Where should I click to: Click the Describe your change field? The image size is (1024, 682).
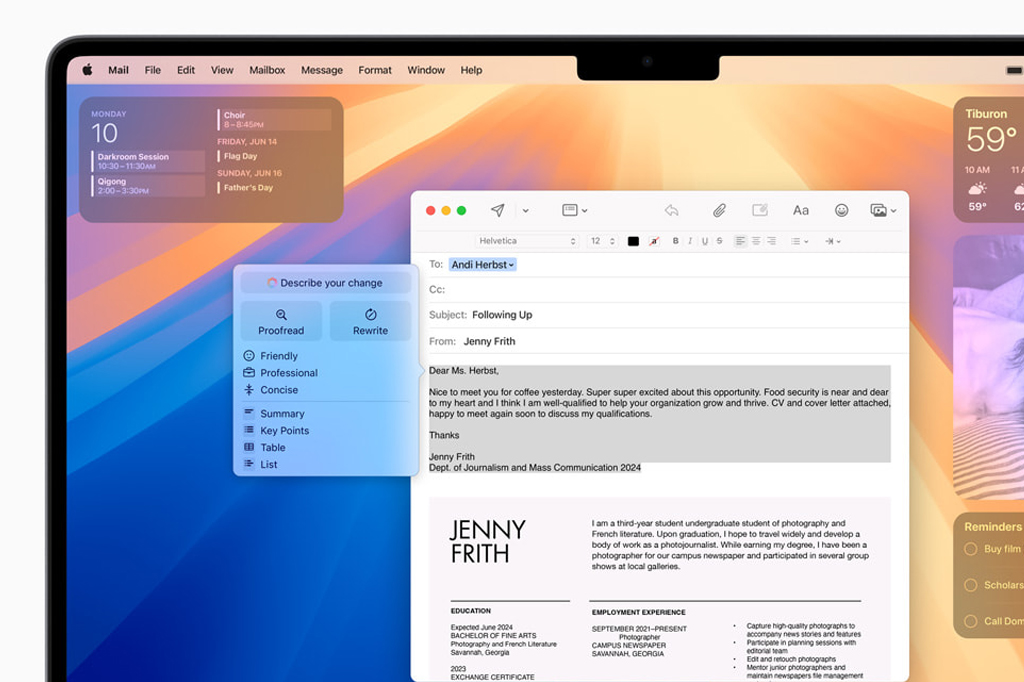(x=326, y=283)
